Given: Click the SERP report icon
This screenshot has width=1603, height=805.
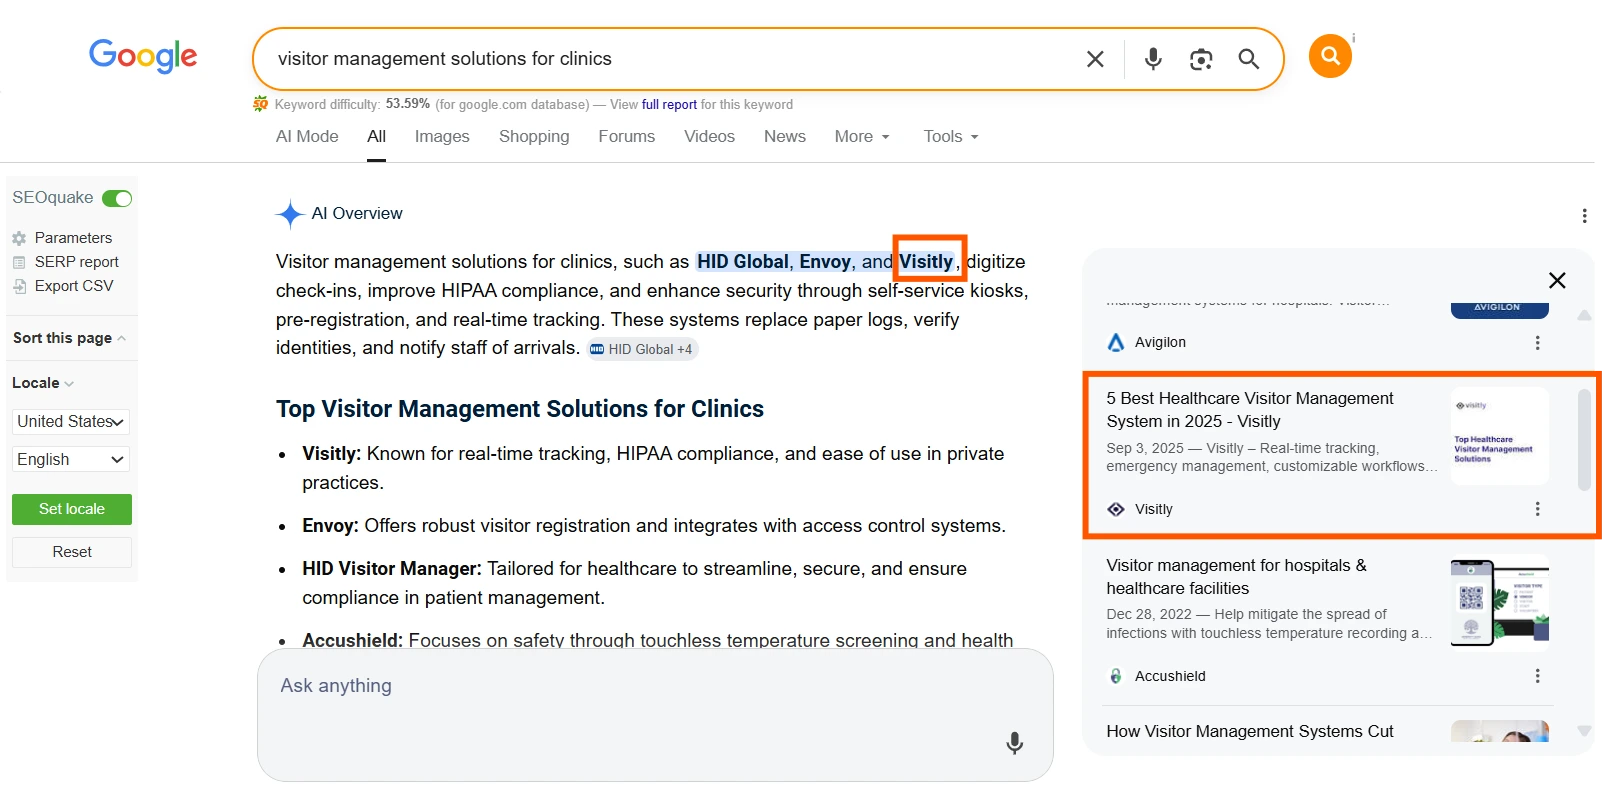Looking at the screenshot, I should [19, 262].
